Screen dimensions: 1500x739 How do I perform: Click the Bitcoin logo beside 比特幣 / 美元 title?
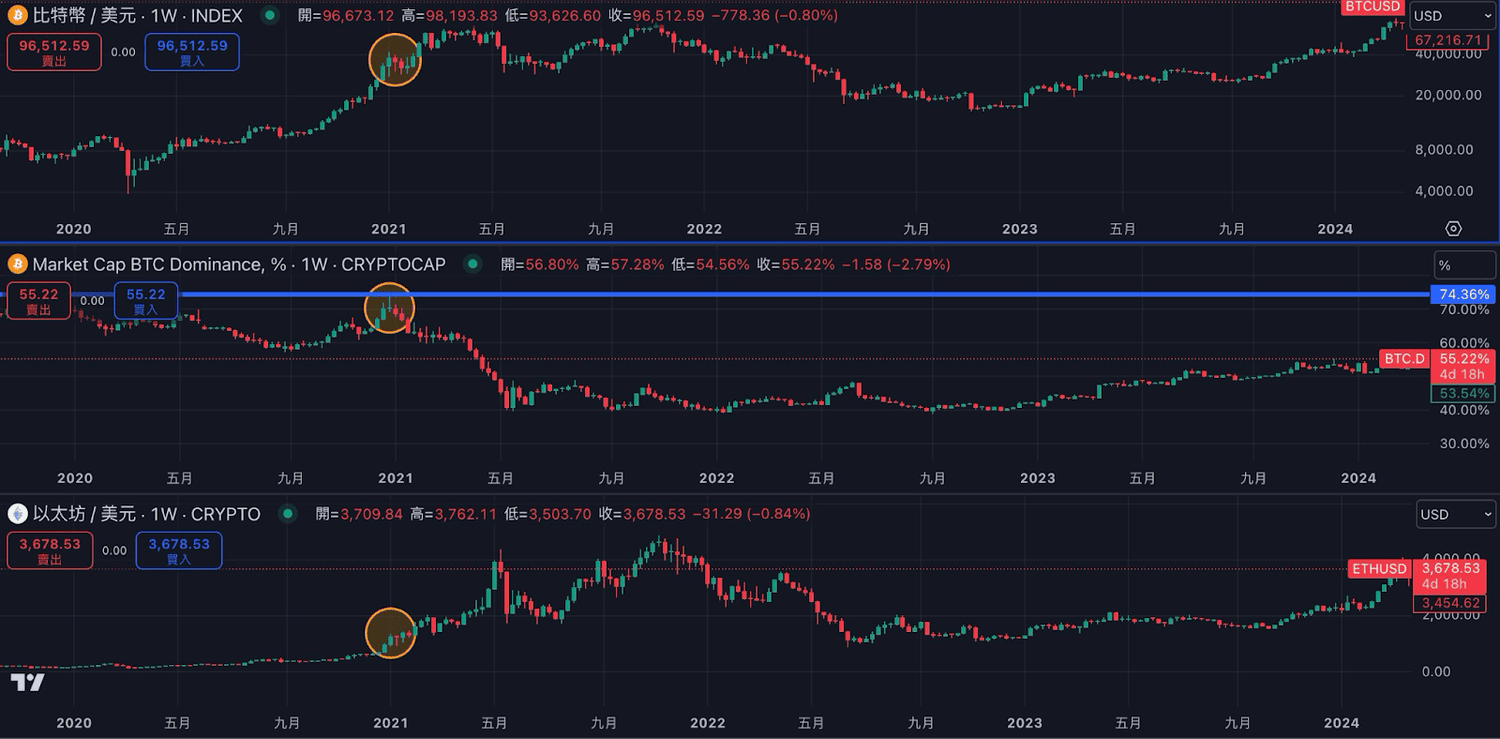pyautogui.click(x=17, y=16)
